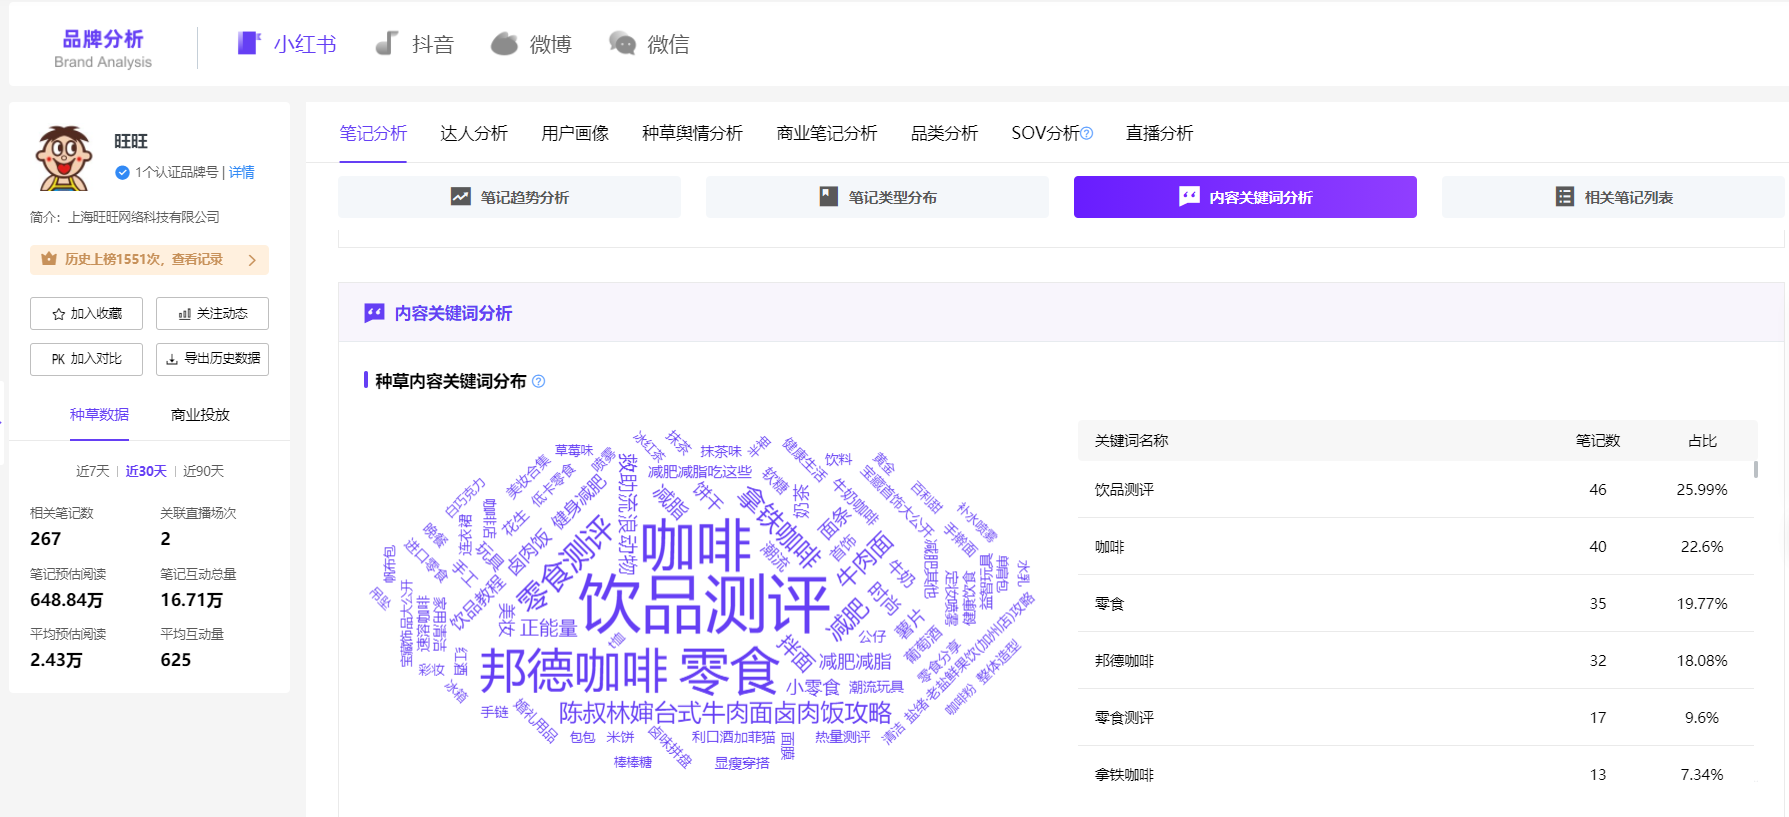Screen dimensions: 1789x817
Task: Click the 微博 platform icon
Action: click(504, 43)
